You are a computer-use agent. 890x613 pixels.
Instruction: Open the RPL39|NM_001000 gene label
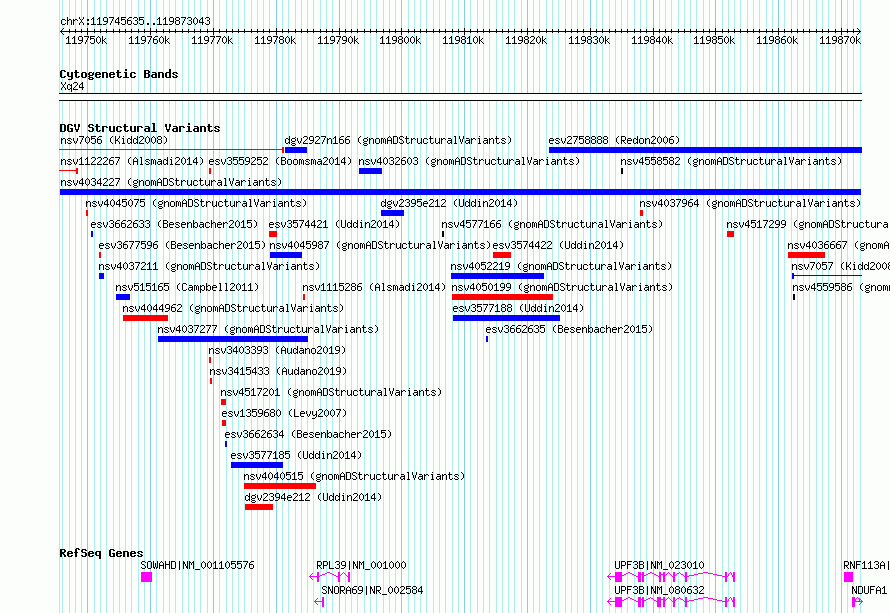[x=362, y=565]
